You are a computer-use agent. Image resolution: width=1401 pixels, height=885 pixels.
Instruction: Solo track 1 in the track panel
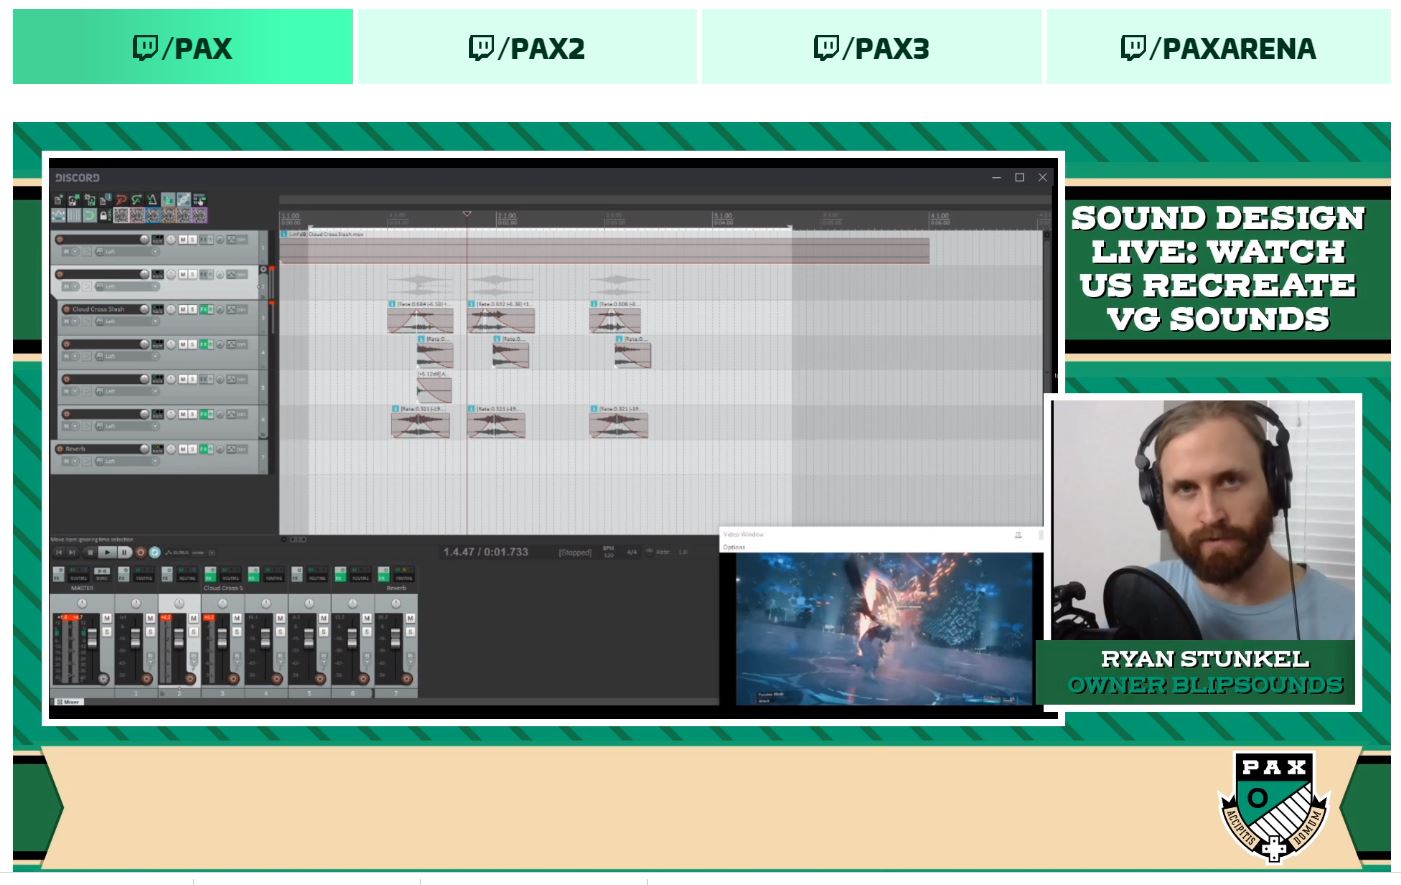coord(192,239)
